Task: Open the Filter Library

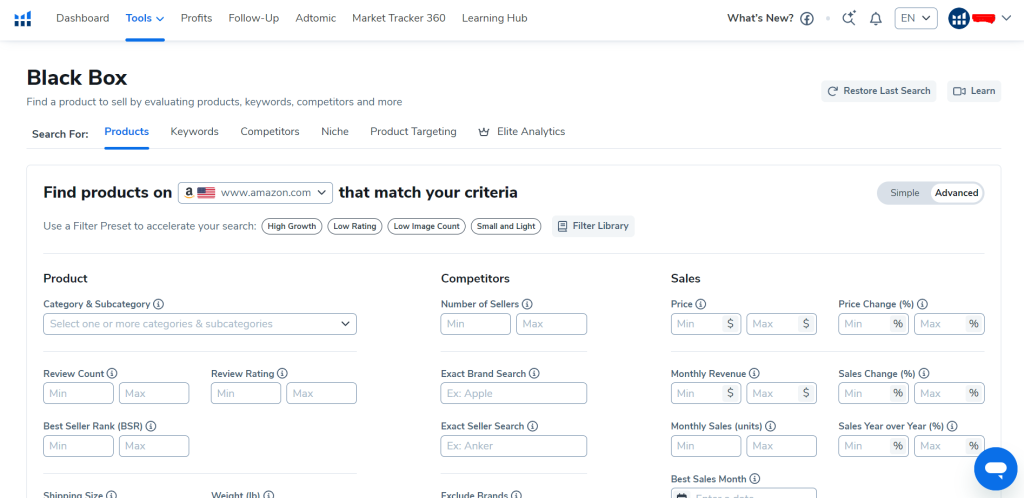Action: pos(593,226)
